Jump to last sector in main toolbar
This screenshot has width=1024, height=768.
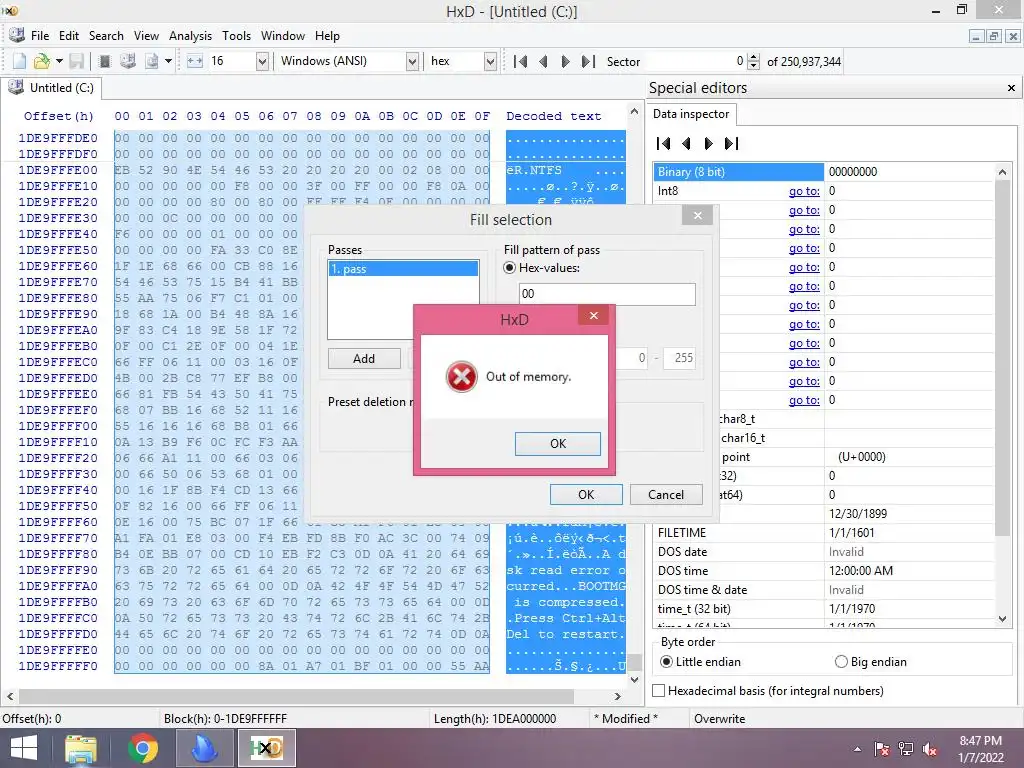588,61
